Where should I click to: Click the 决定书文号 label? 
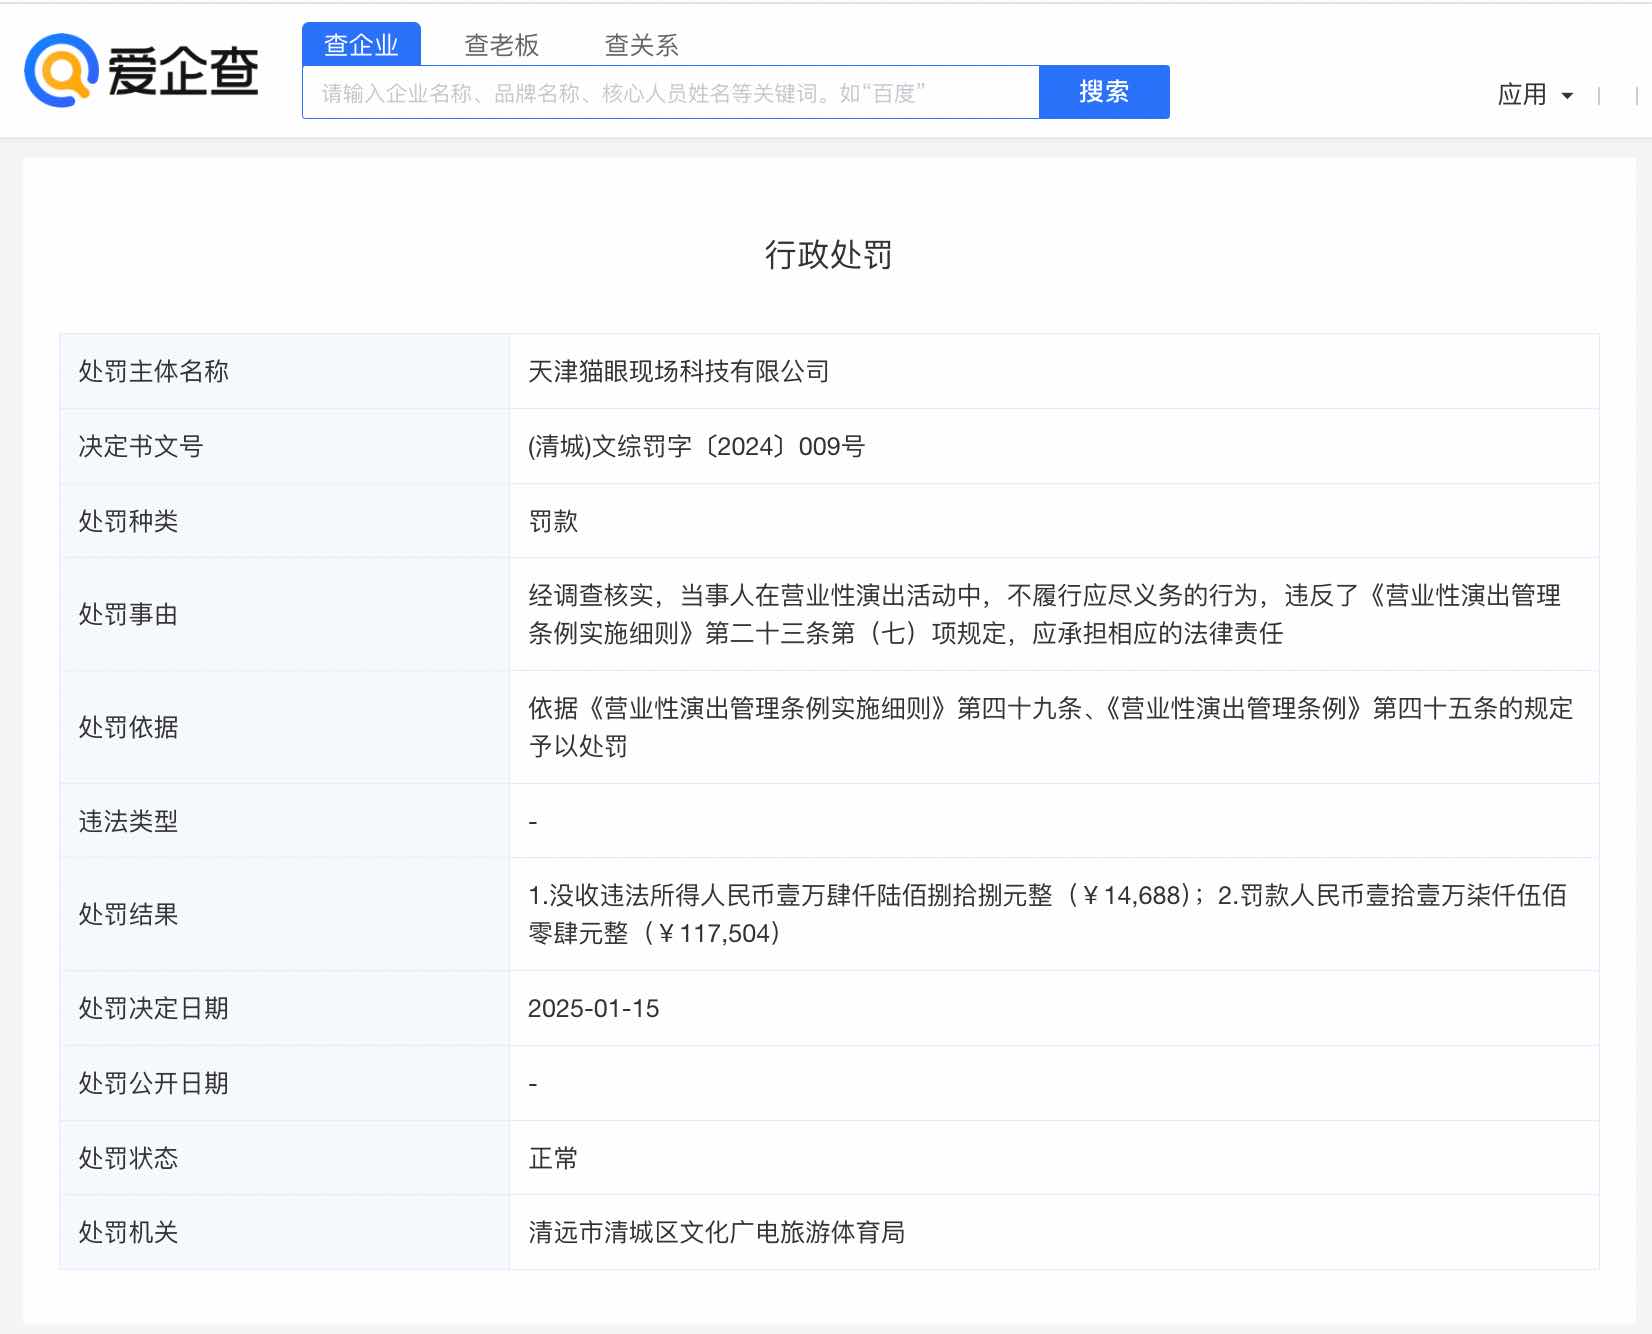(141, 447)
